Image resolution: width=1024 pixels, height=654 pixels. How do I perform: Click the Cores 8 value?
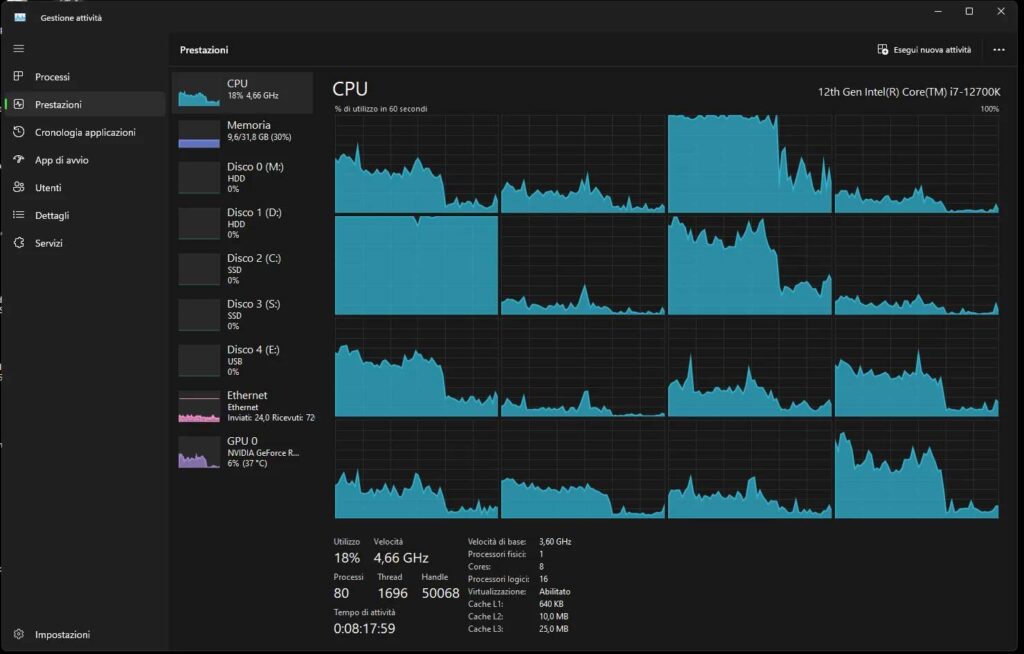tap(541, 566)
